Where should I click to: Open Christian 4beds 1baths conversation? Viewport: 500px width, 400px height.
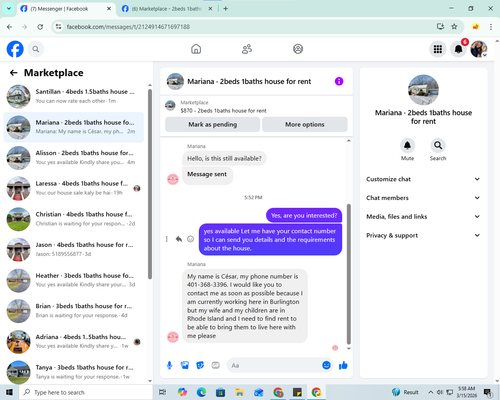(x=74, y=219)
